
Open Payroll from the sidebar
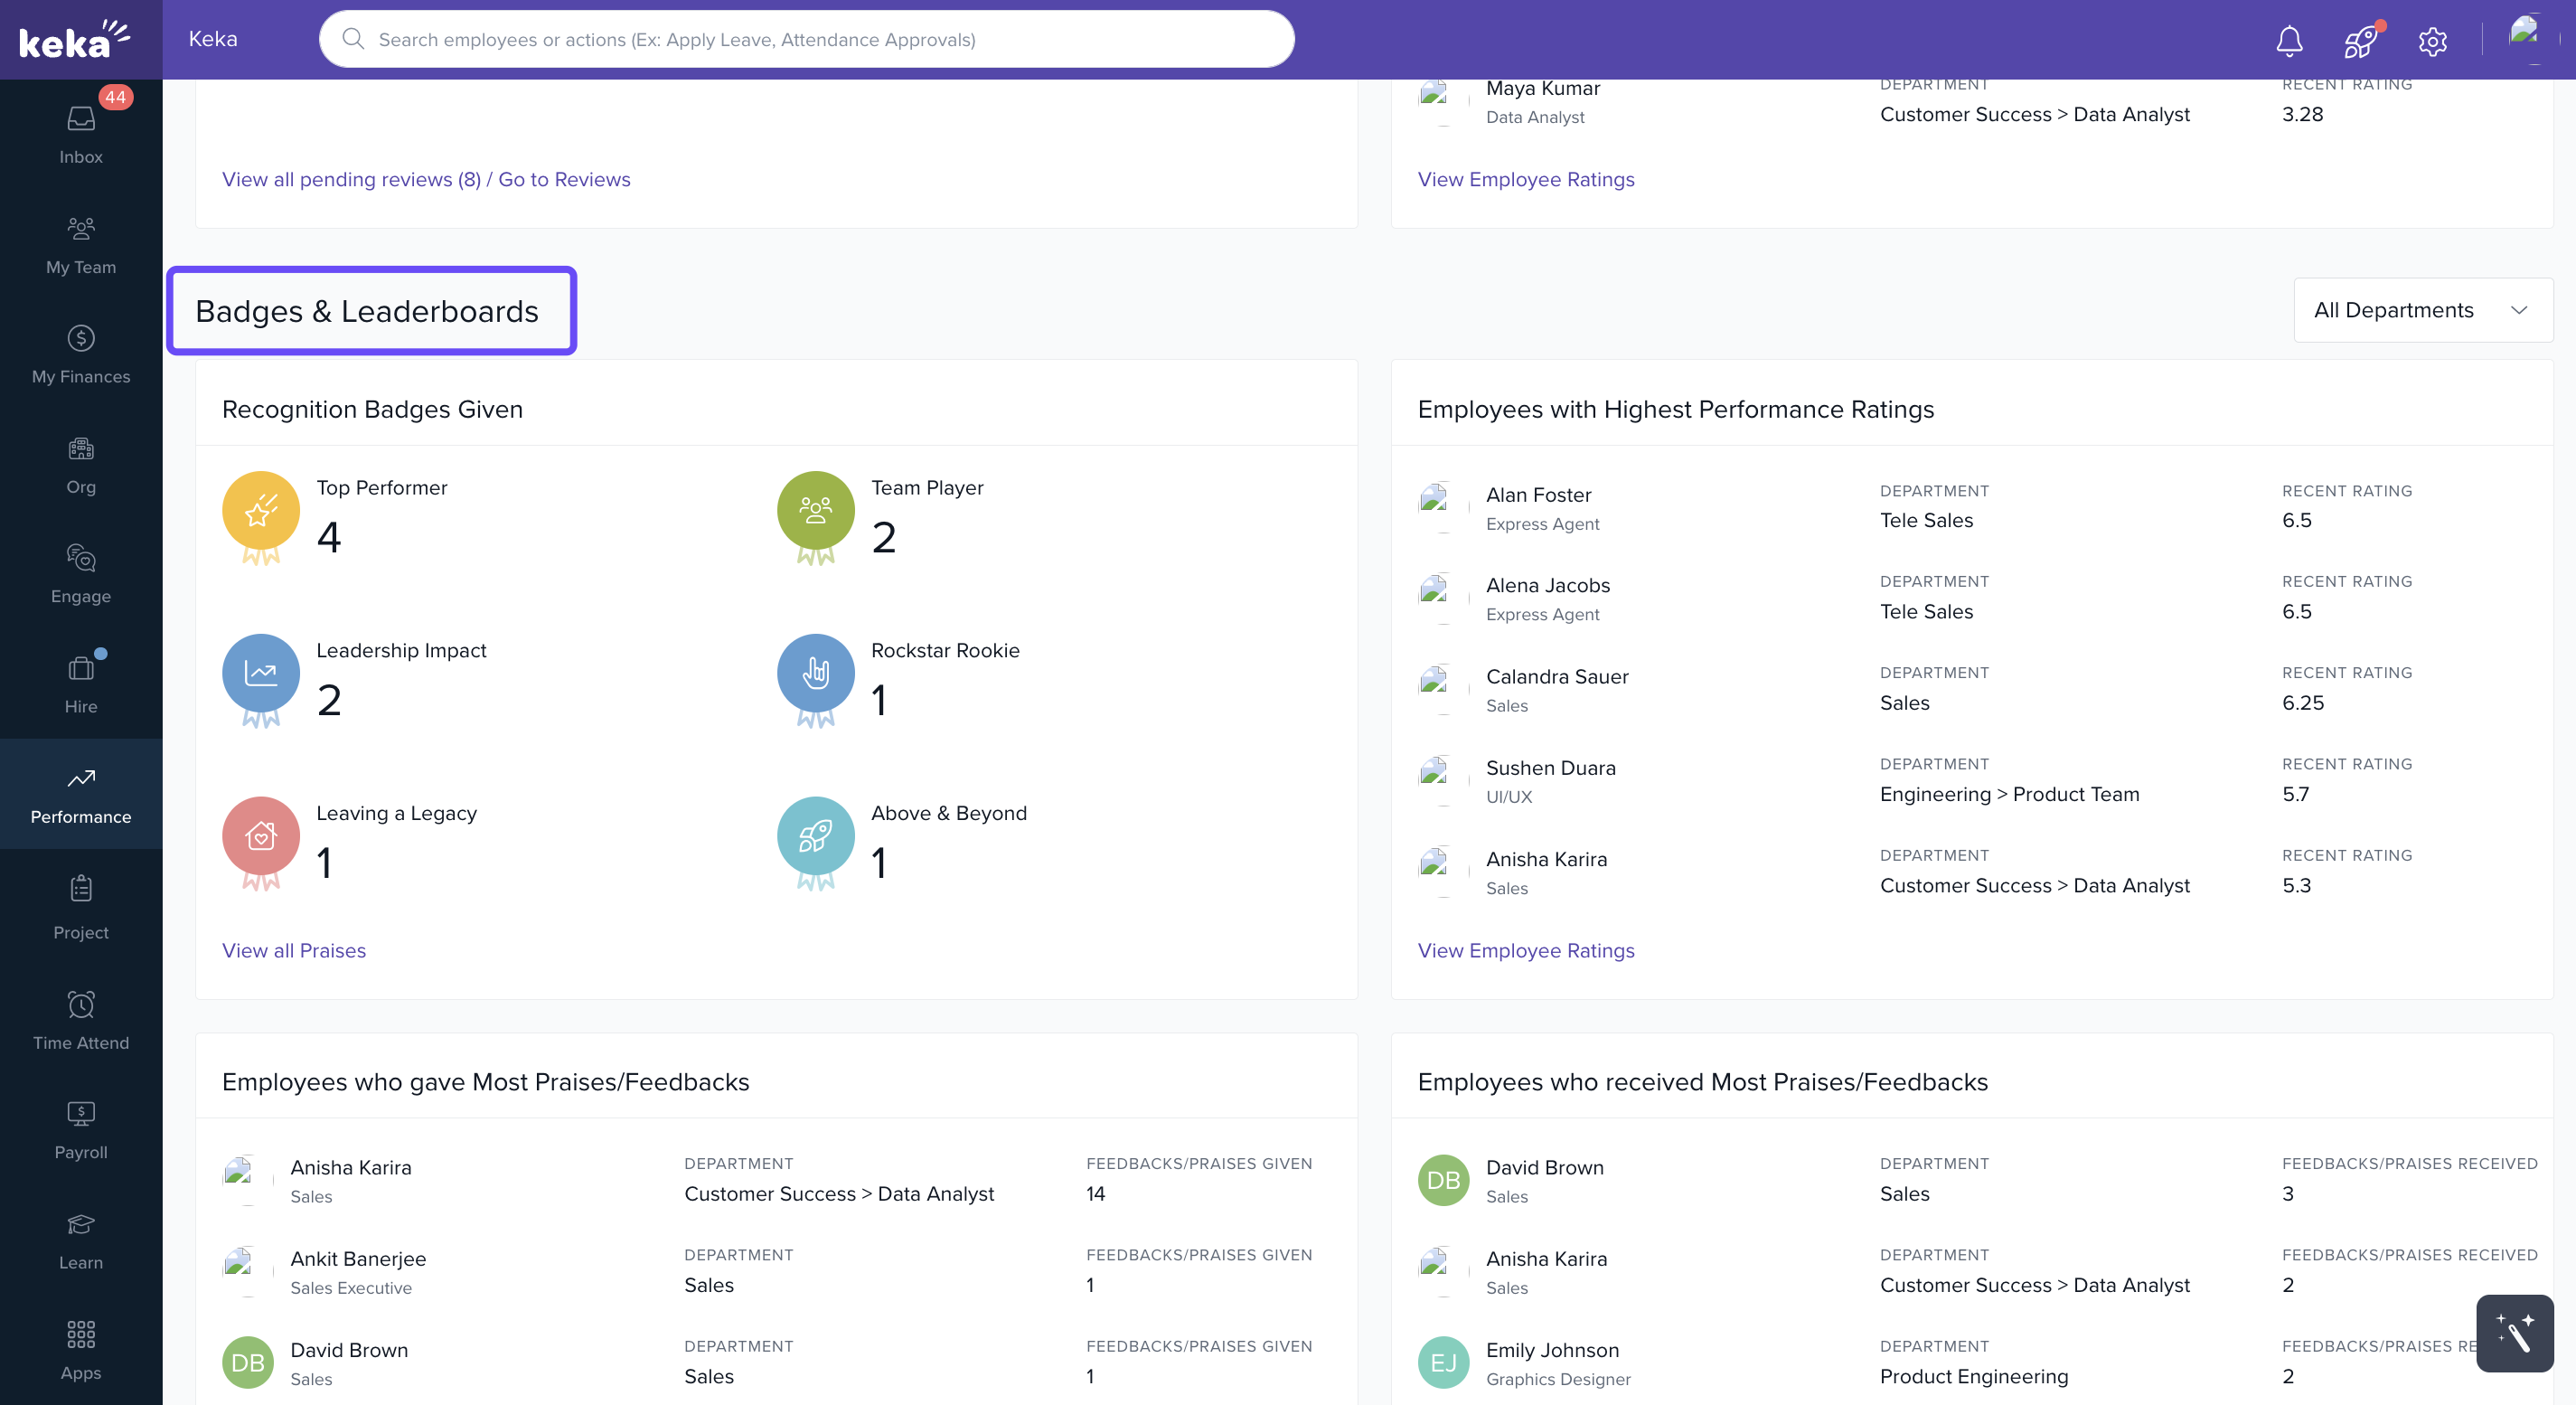tap(80, 1113)
